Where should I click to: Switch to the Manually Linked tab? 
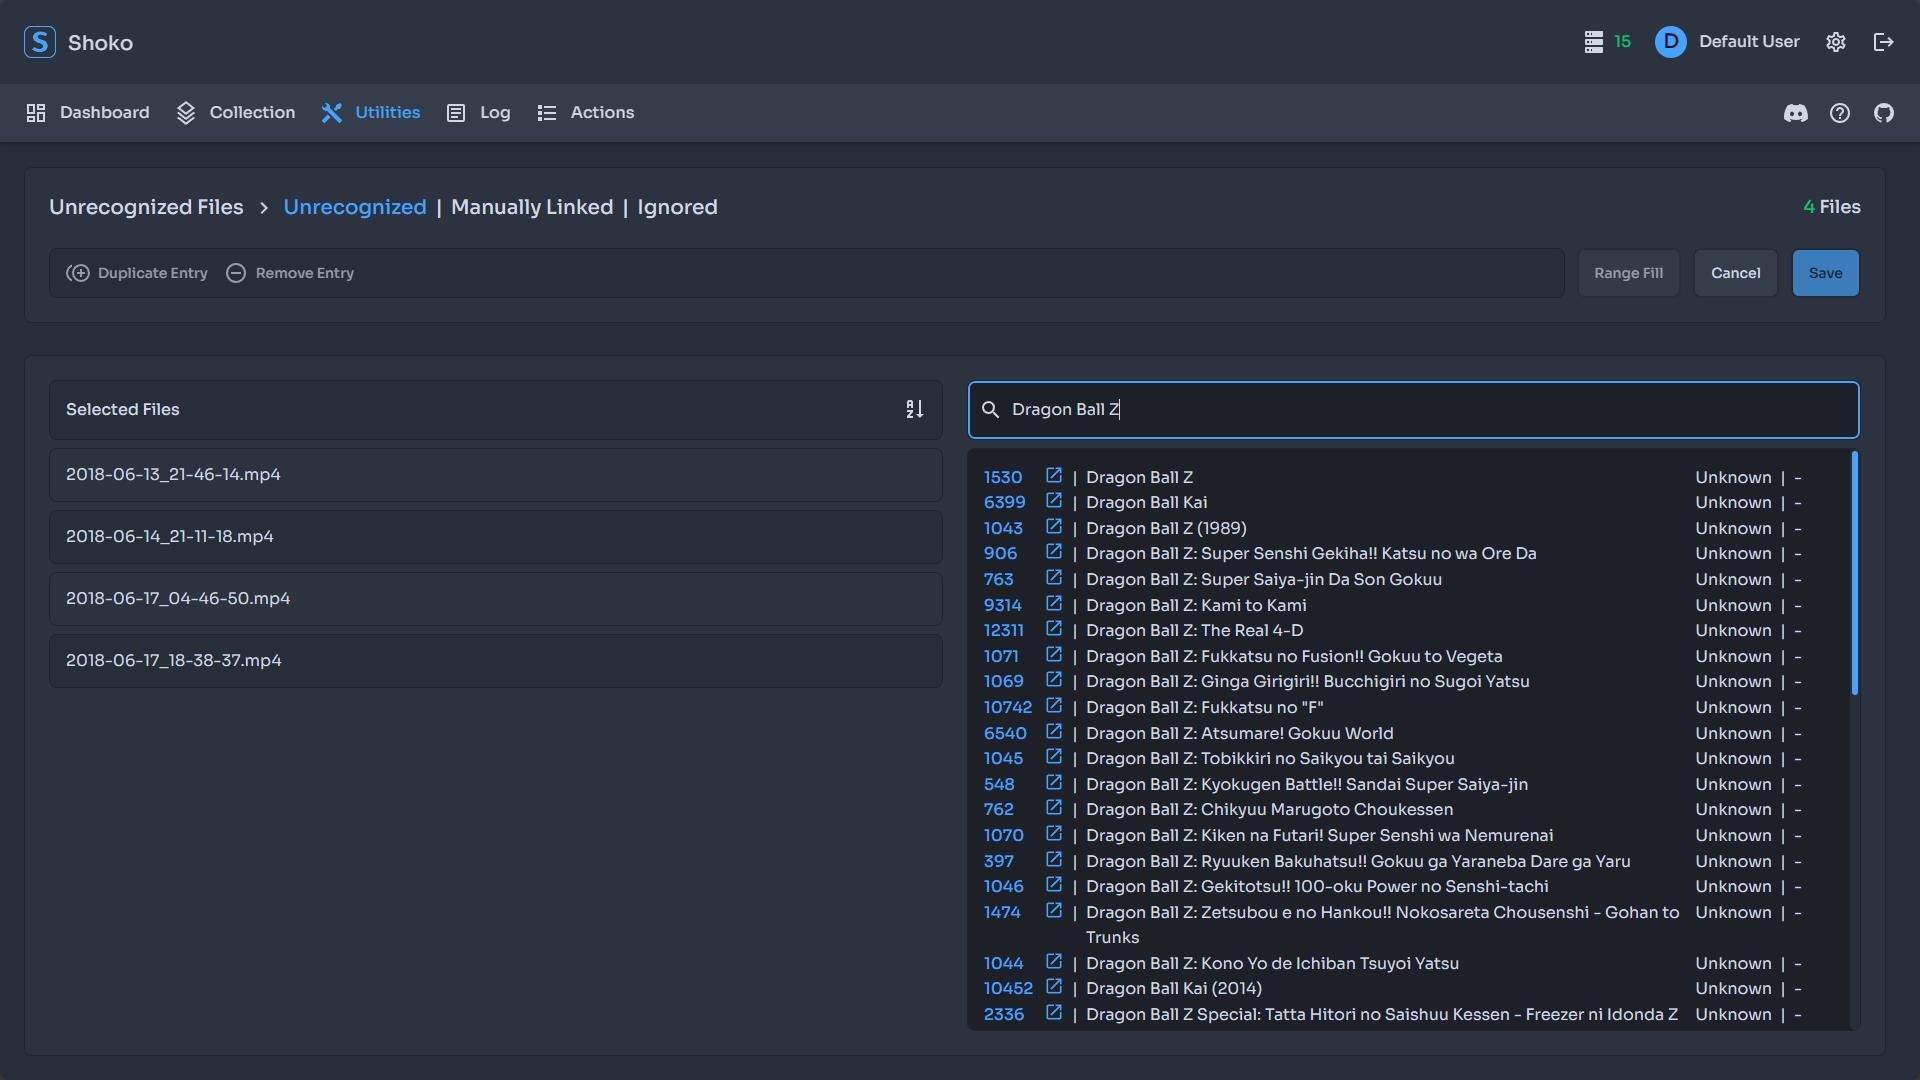tap(532, 207)
